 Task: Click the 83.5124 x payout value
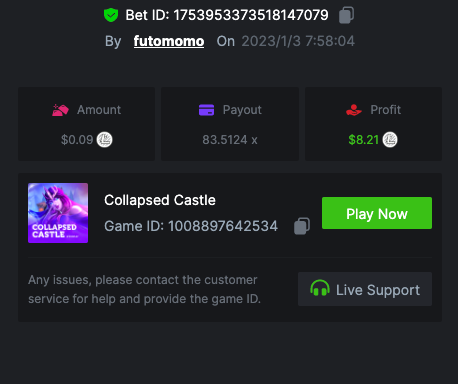click(230, 140)
